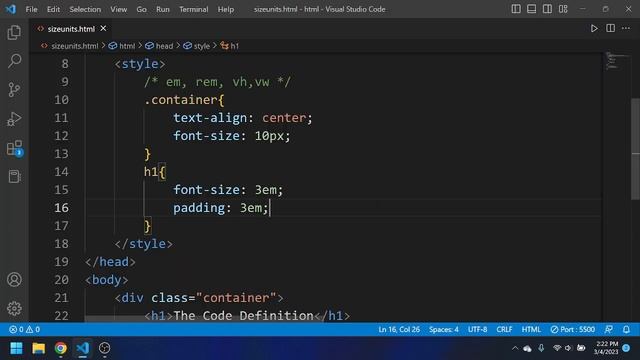The height and width of the screenshot is (360, 640).
Task: Click line number 16 in gutter
Action: point(61,208)
